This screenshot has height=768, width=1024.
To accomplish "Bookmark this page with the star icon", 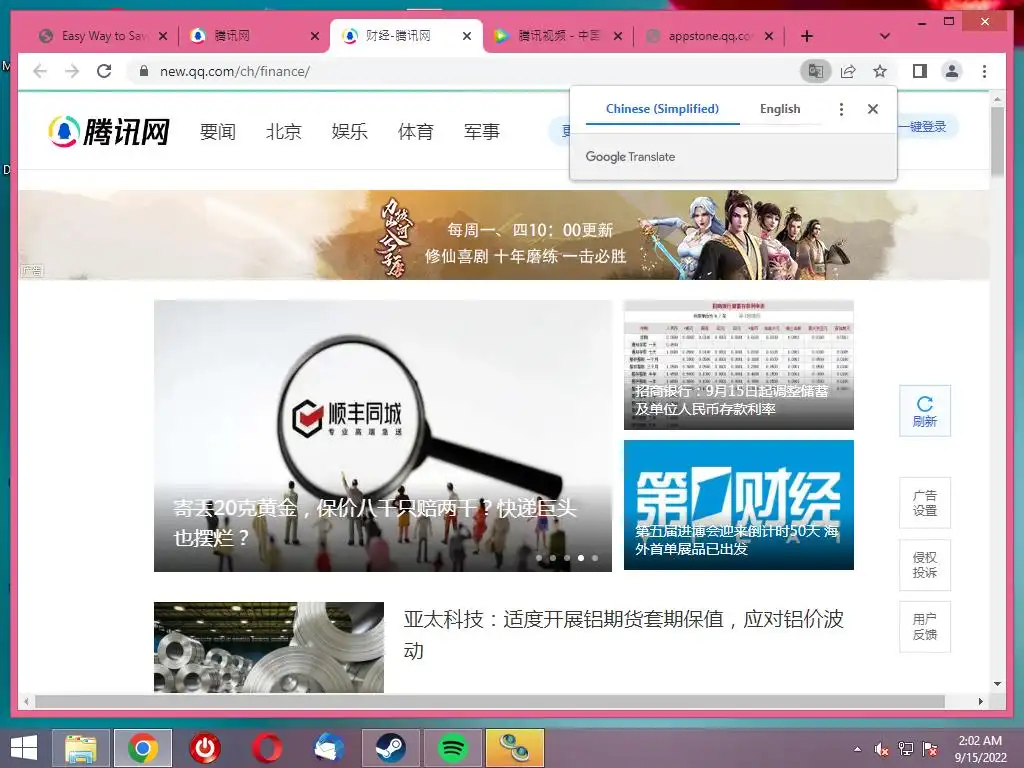I will pos(880,71).
